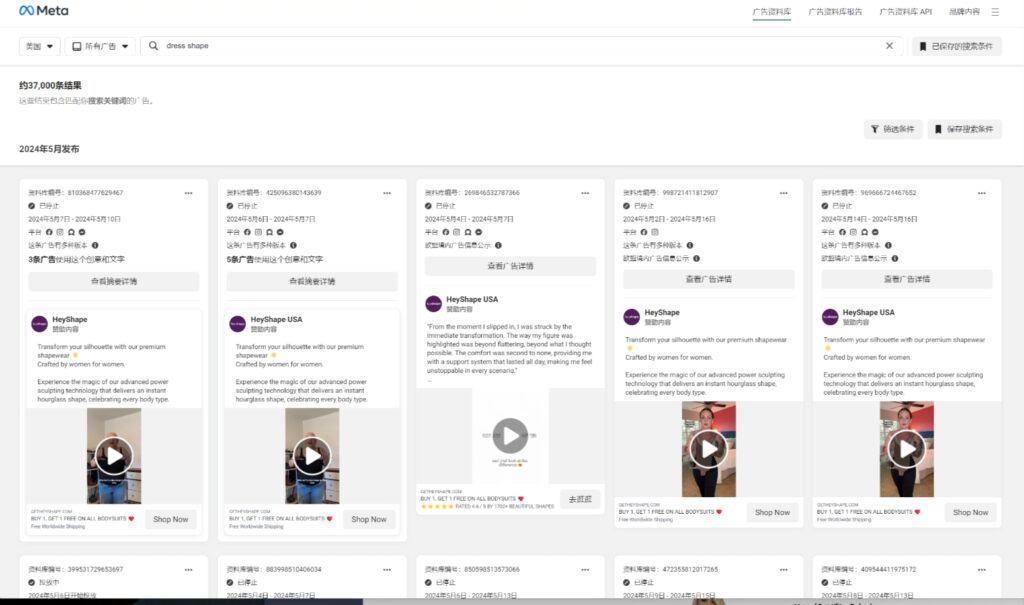The image size is (1024, 605).
Task: Click Messenger platform icon on second ad card
Action: point(280,232)
